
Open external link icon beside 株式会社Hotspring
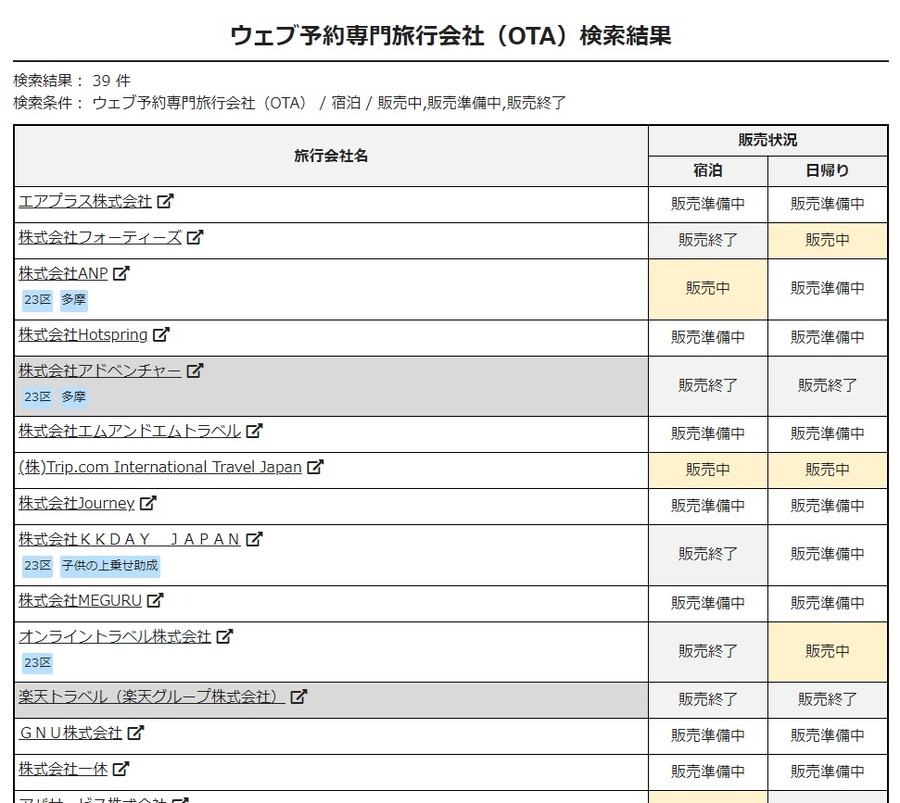[161, 334]
